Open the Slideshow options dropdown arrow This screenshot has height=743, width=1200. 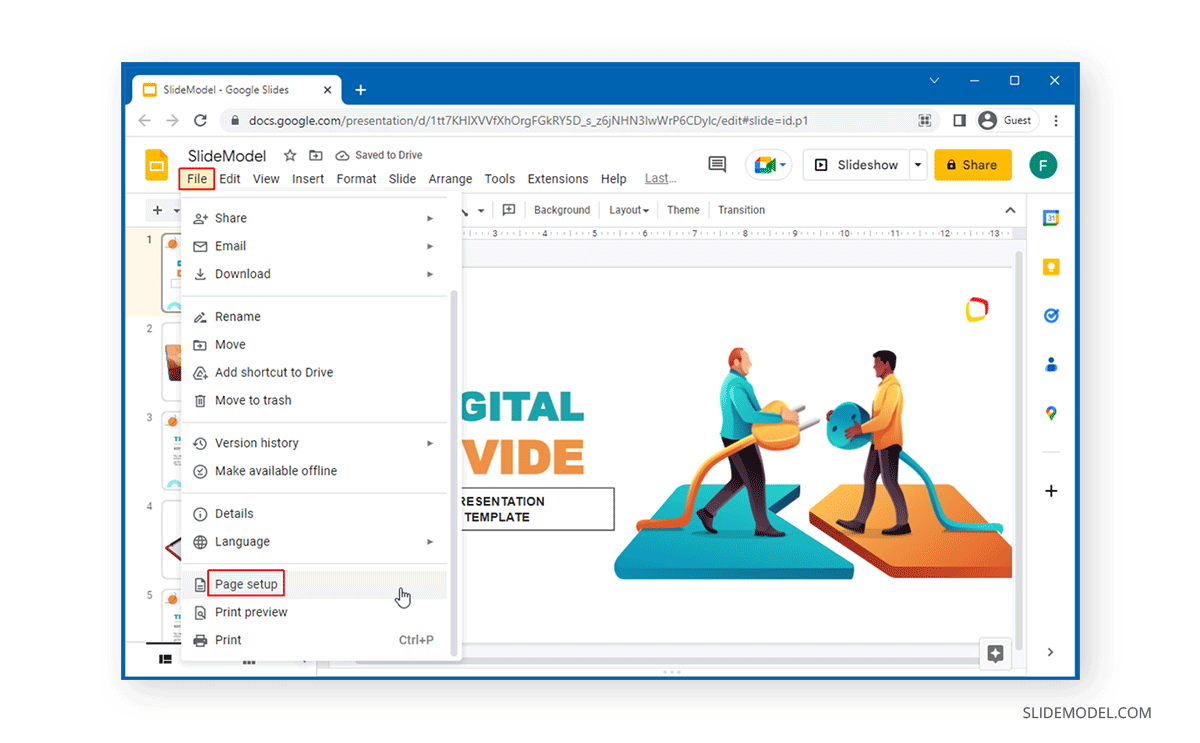coord(916,164)
